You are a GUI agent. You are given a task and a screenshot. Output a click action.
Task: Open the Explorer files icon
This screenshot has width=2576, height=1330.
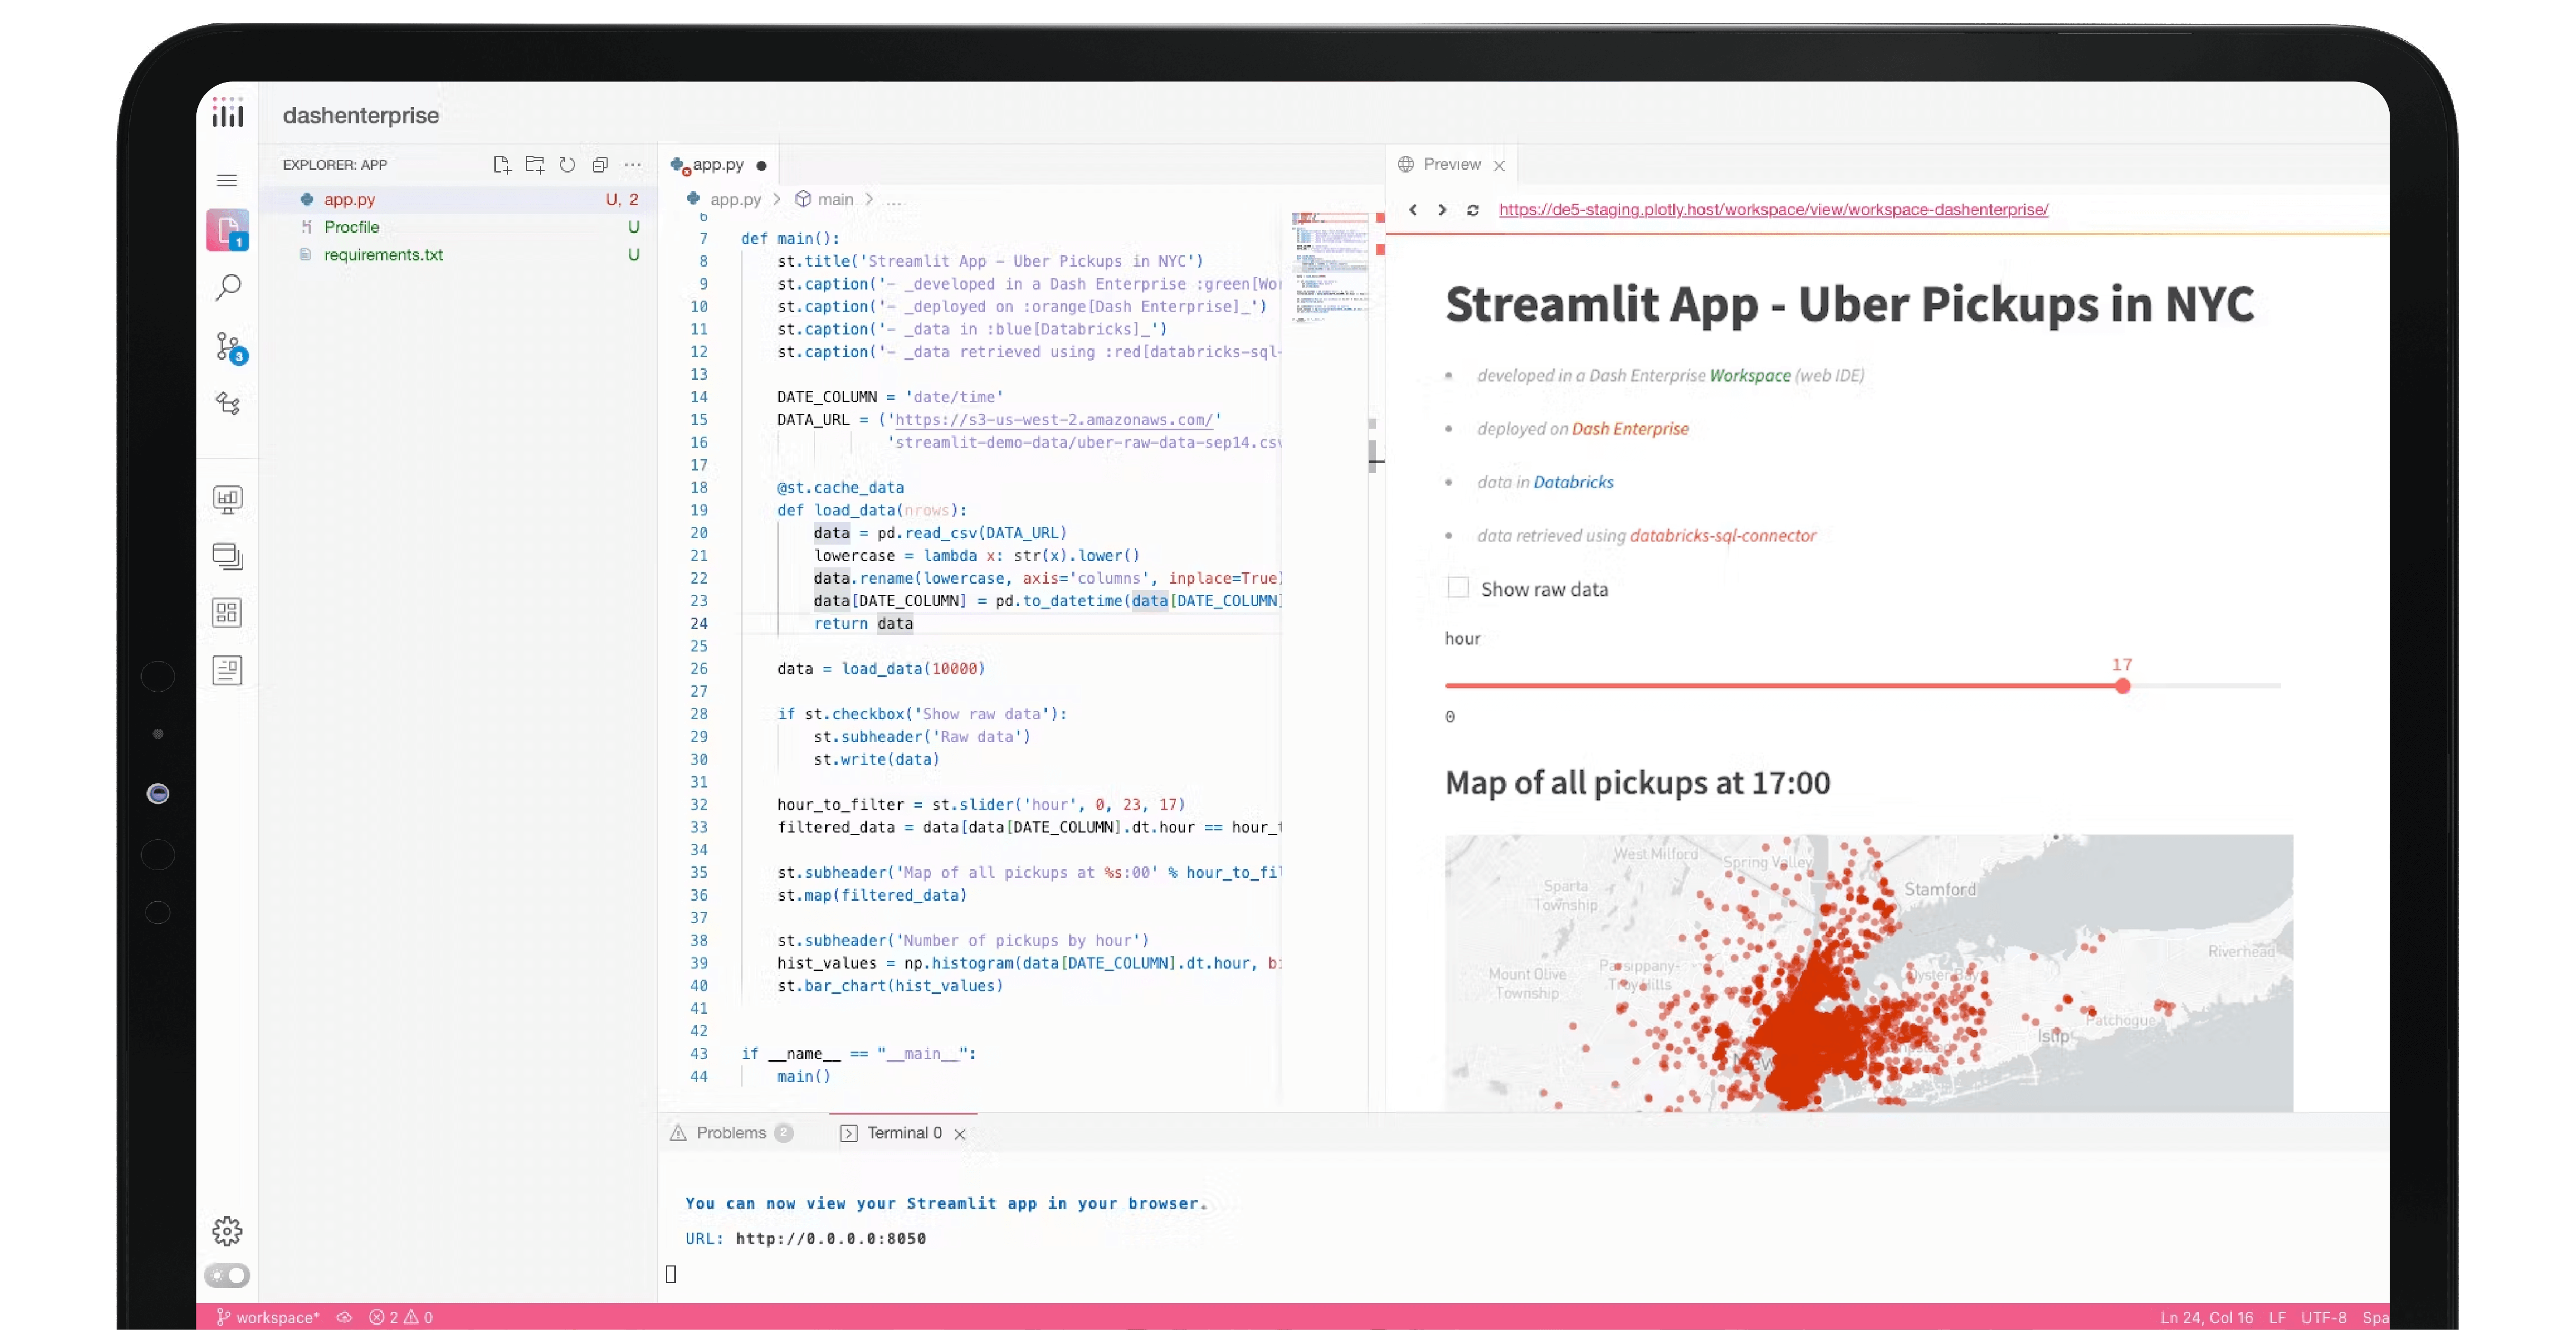click(227, 230)
